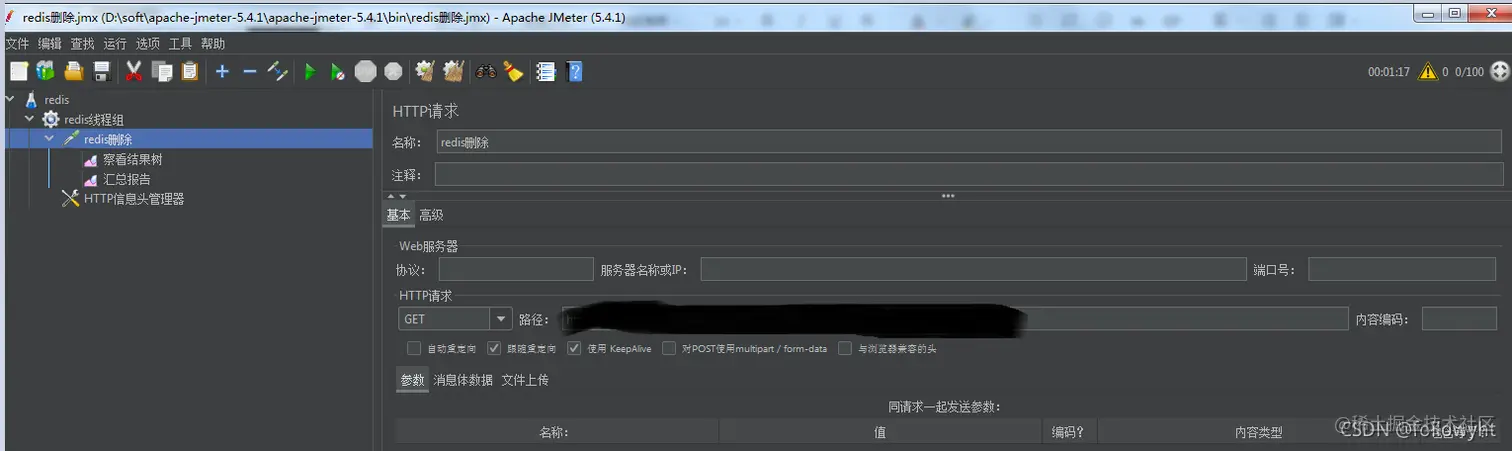1512x451 pixels.
Task: Click the Shutdown test icon
Action: coord(393,71)
